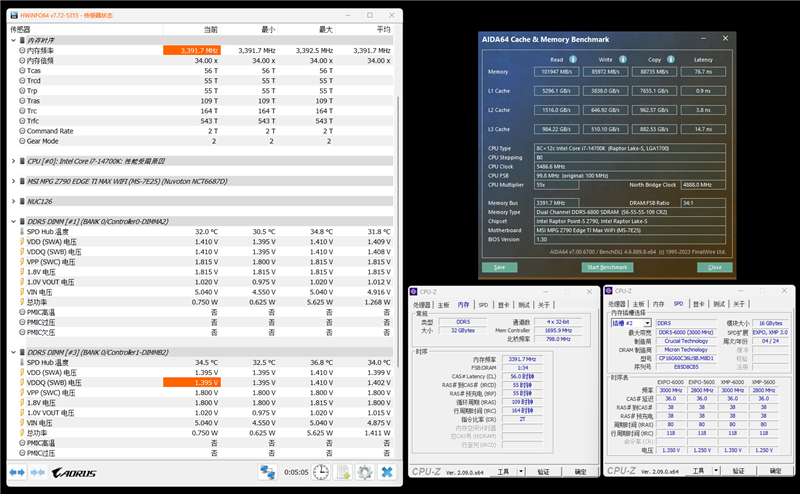Image resolution: width=800 pixels, height=494 pixels.
Task: Click the clock reset icon beside 0:05:05
Action: [321, 472]
